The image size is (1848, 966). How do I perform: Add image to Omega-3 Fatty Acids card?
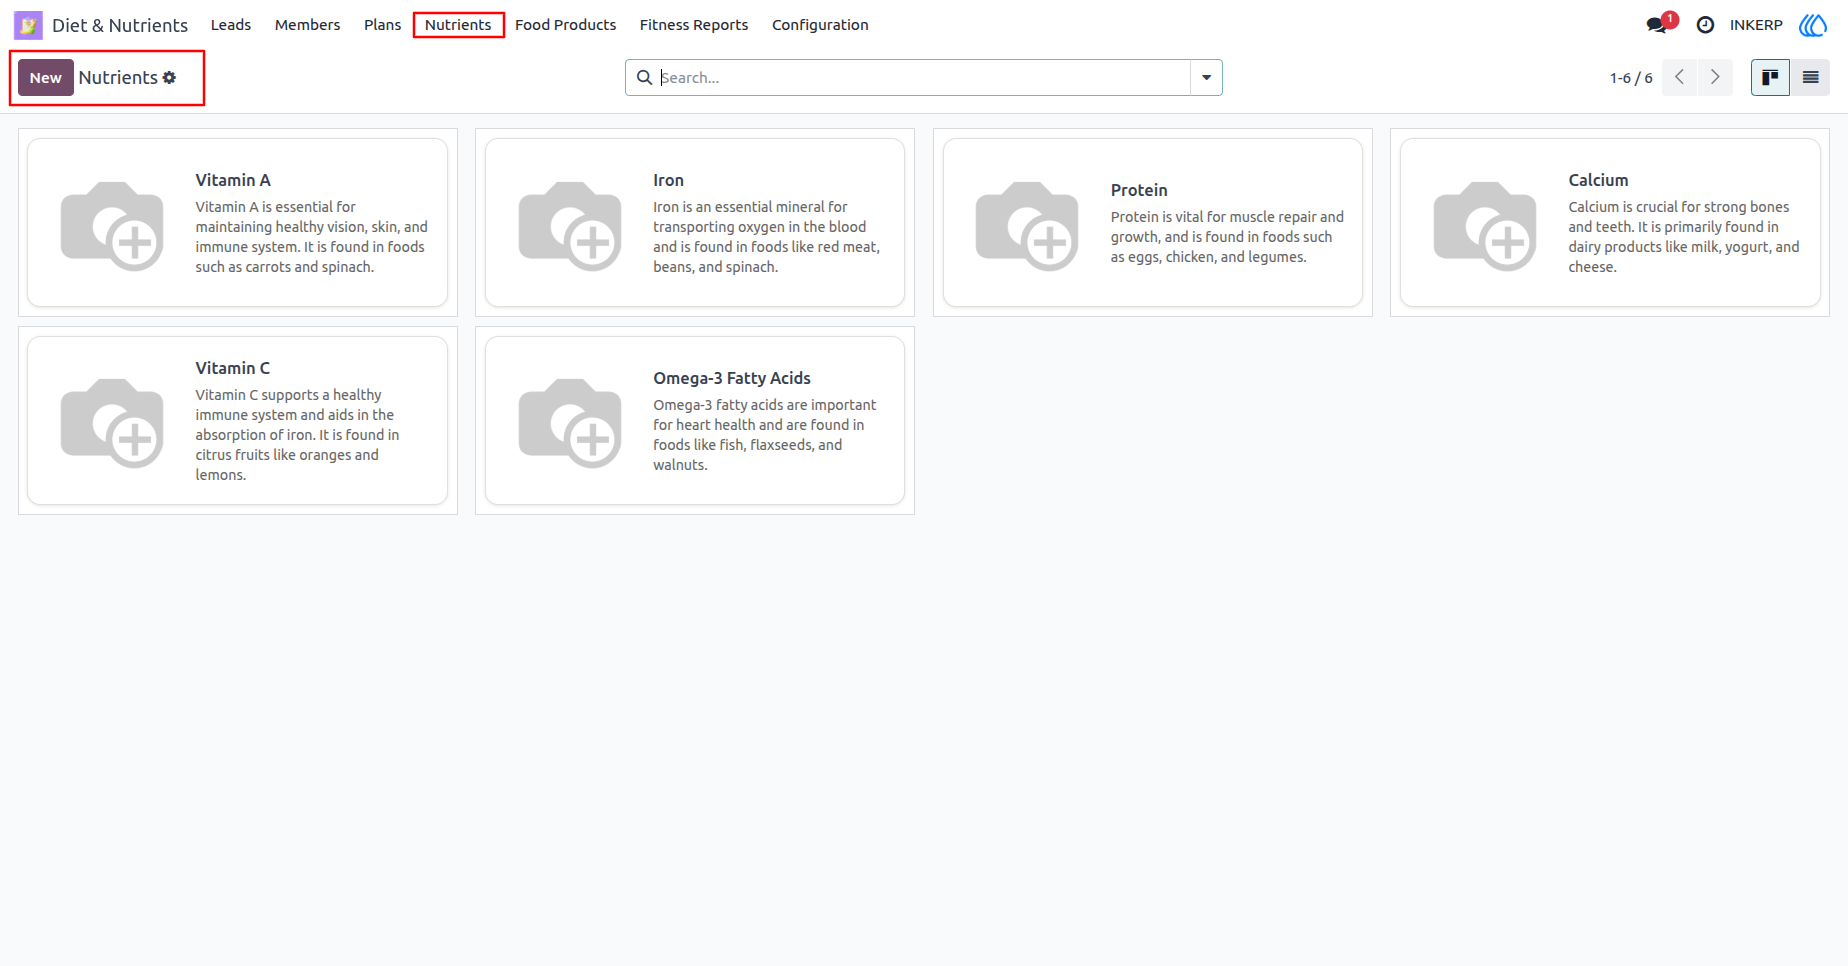[x=570, y=422]
